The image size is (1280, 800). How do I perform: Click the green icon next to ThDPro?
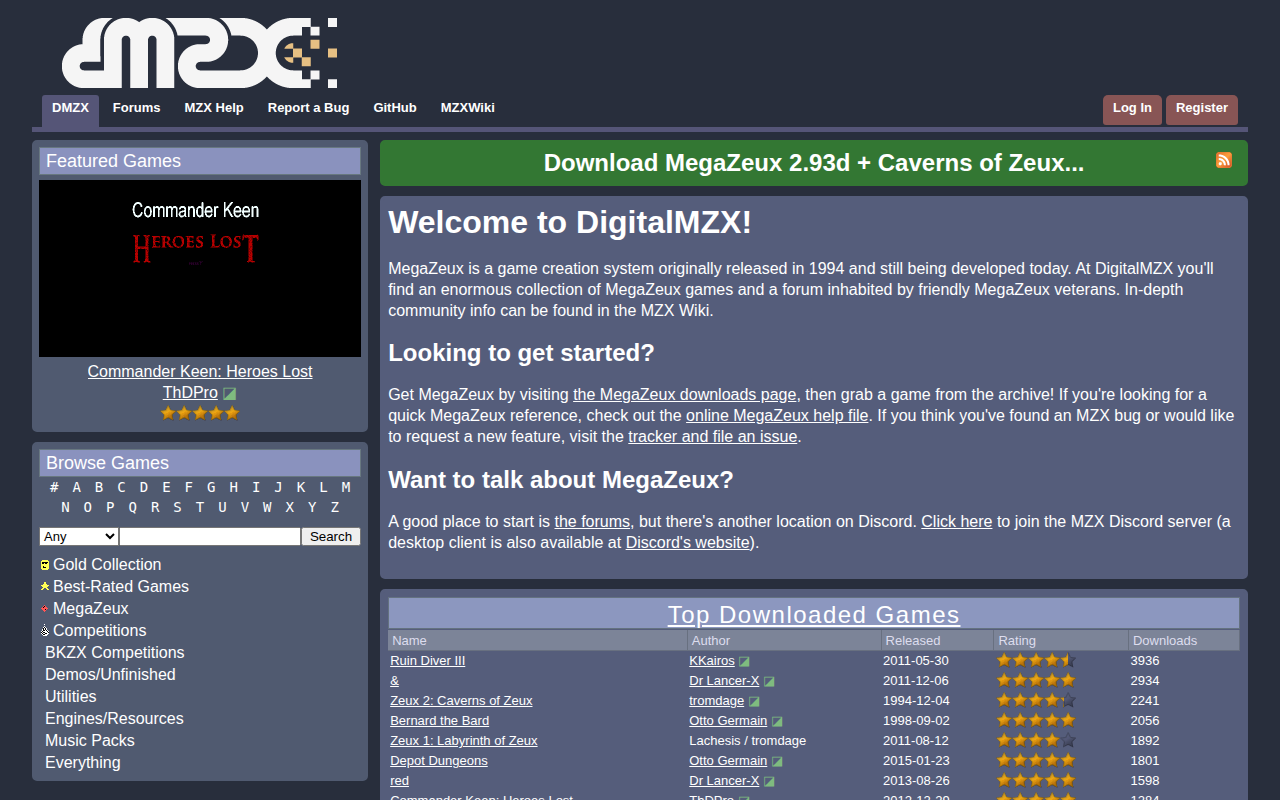pos(229,393)
